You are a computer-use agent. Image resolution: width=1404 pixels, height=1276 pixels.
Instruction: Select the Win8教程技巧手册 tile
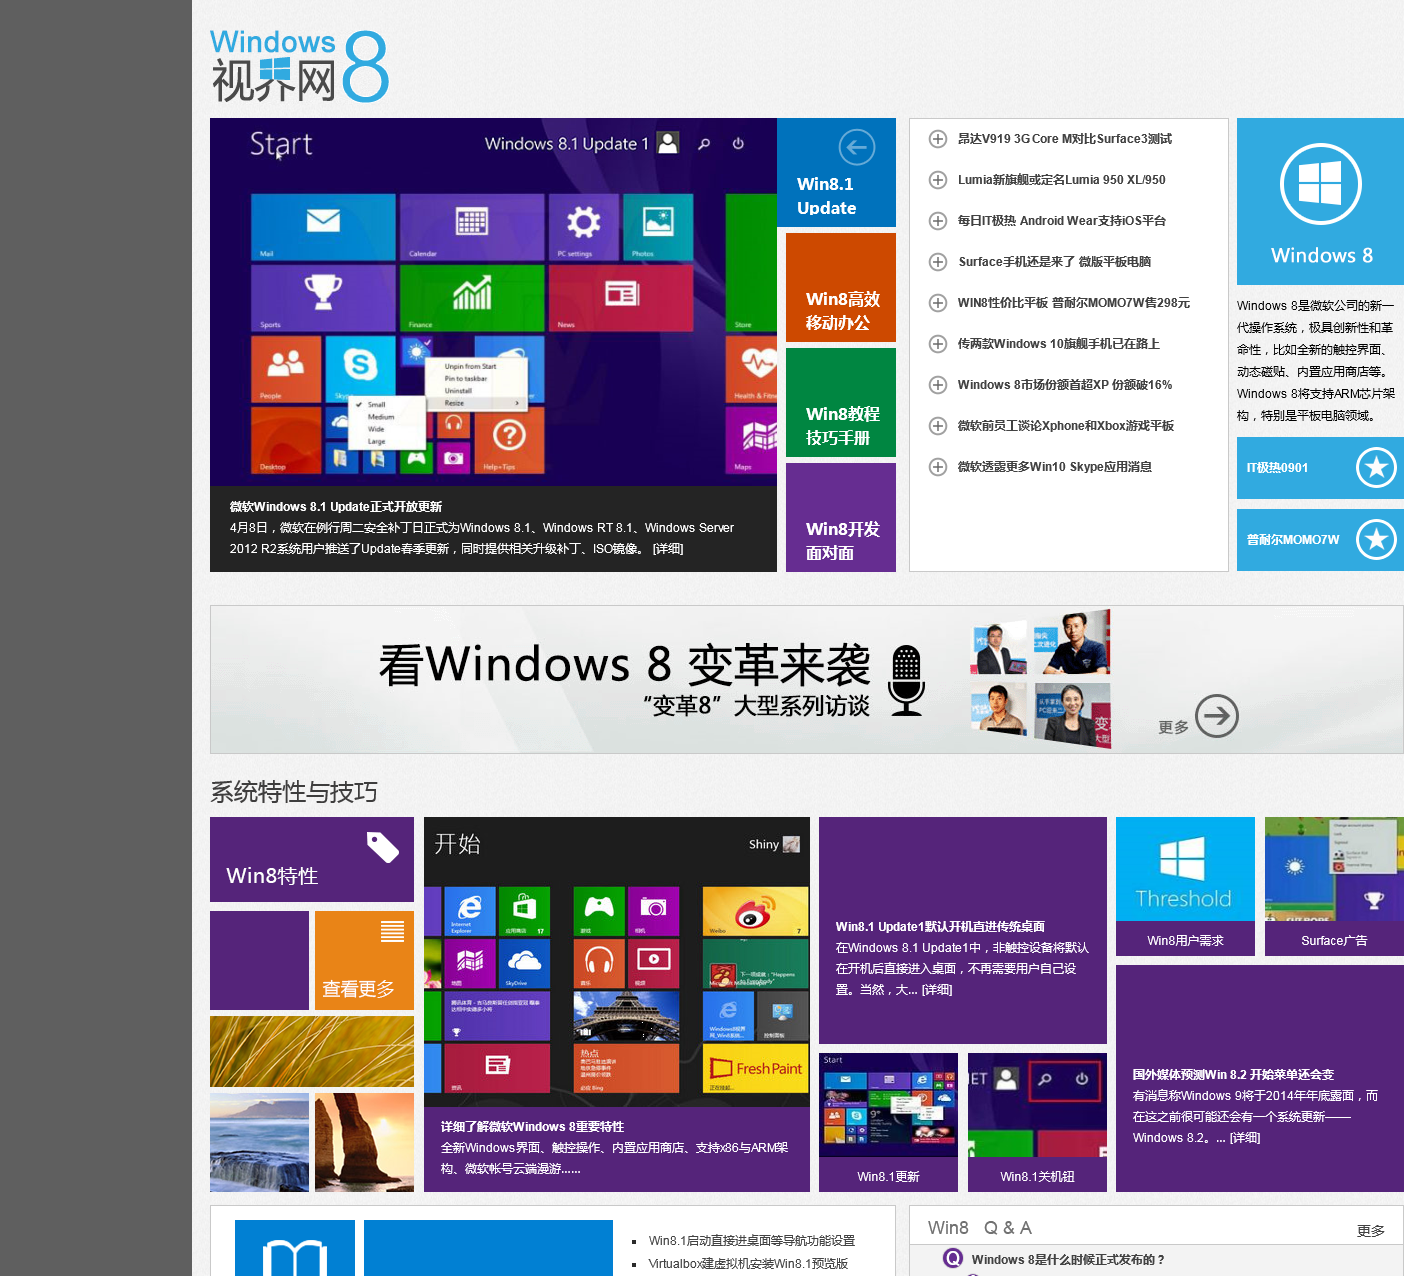click(841, 403)
